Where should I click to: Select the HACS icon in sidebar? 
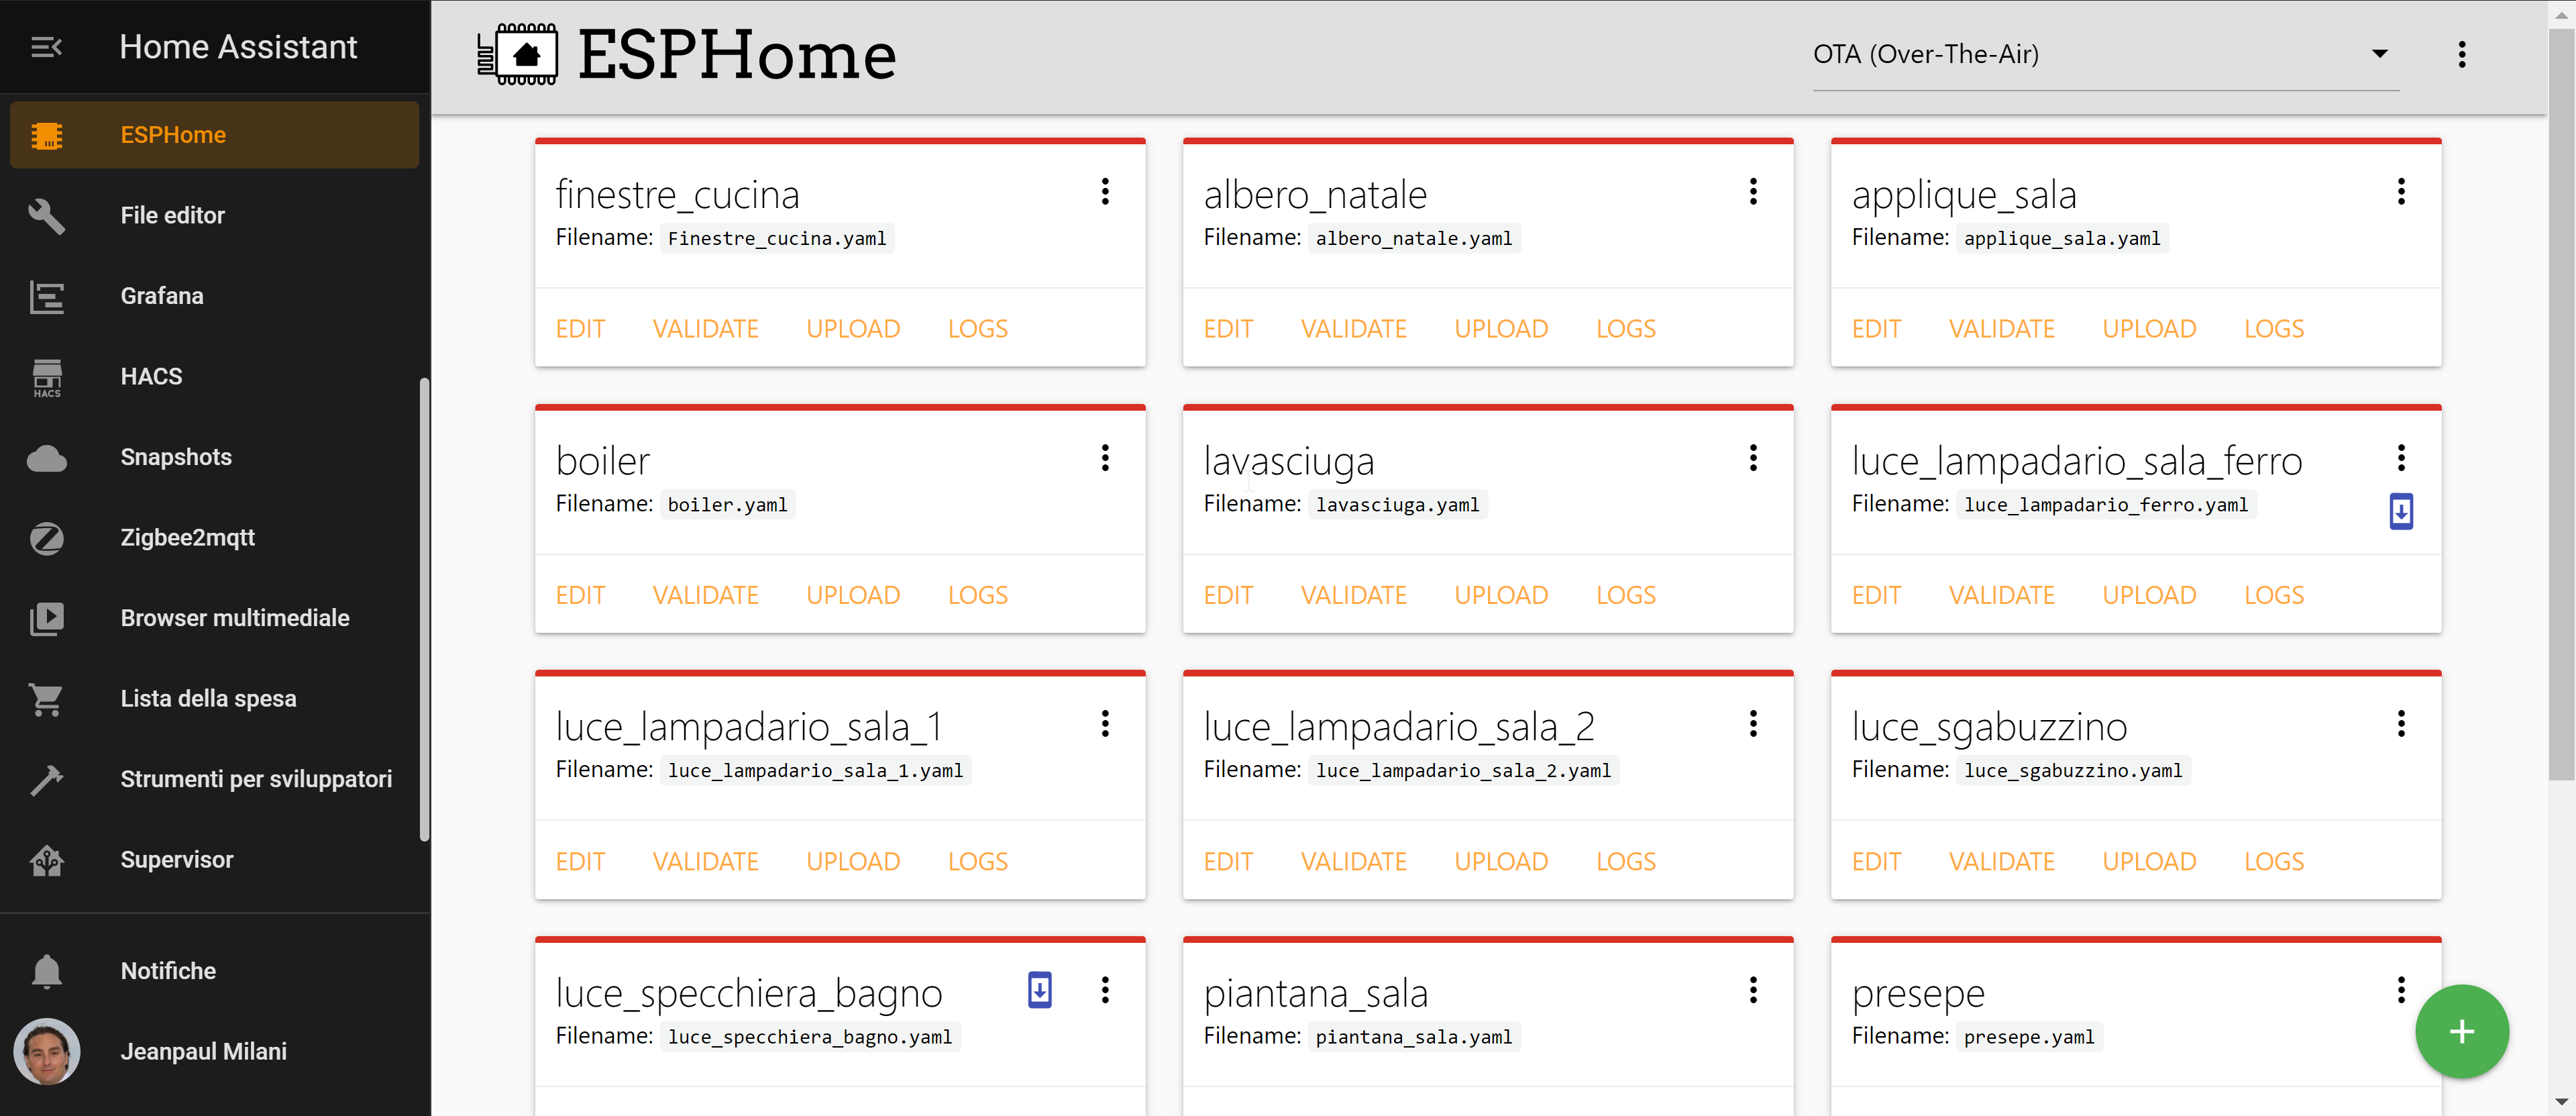46,377
